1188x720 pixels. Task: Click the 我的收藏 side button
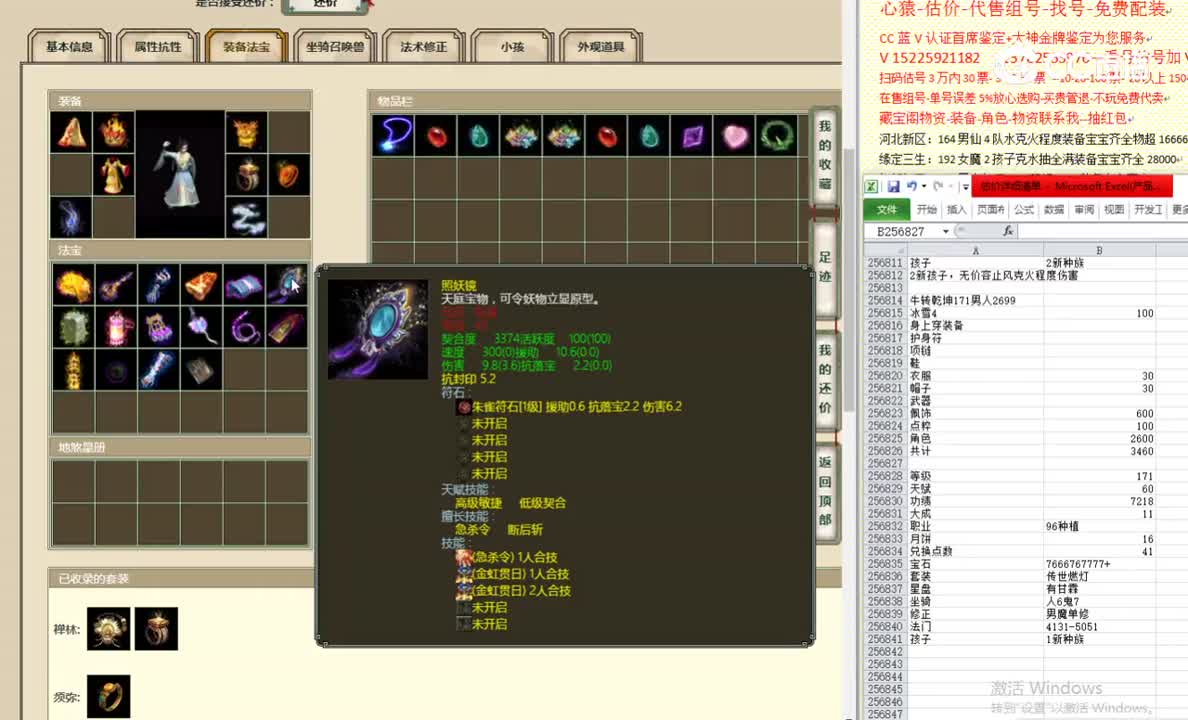point(825,155)
